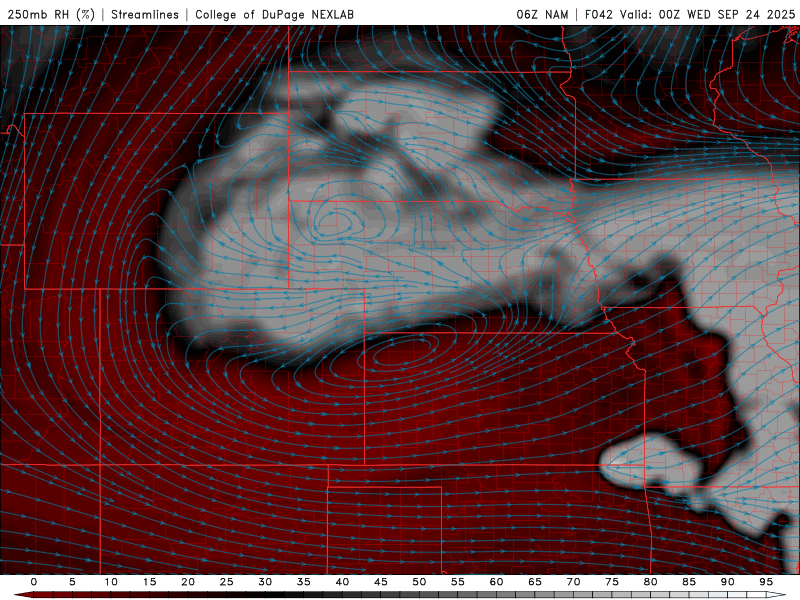Click the 40 label on the RH scale
The image size is (800, 600).
342,582
